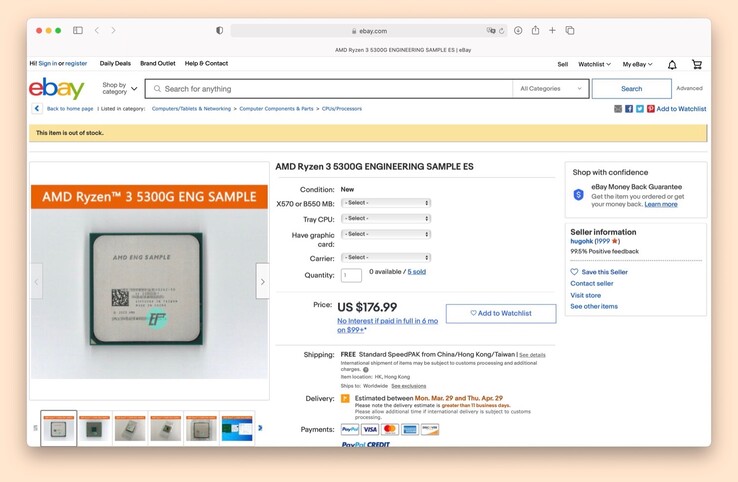This screenshot has width=738, height=482.
Task: Click the heart icon beside Save this Seller
Action: 574,272
